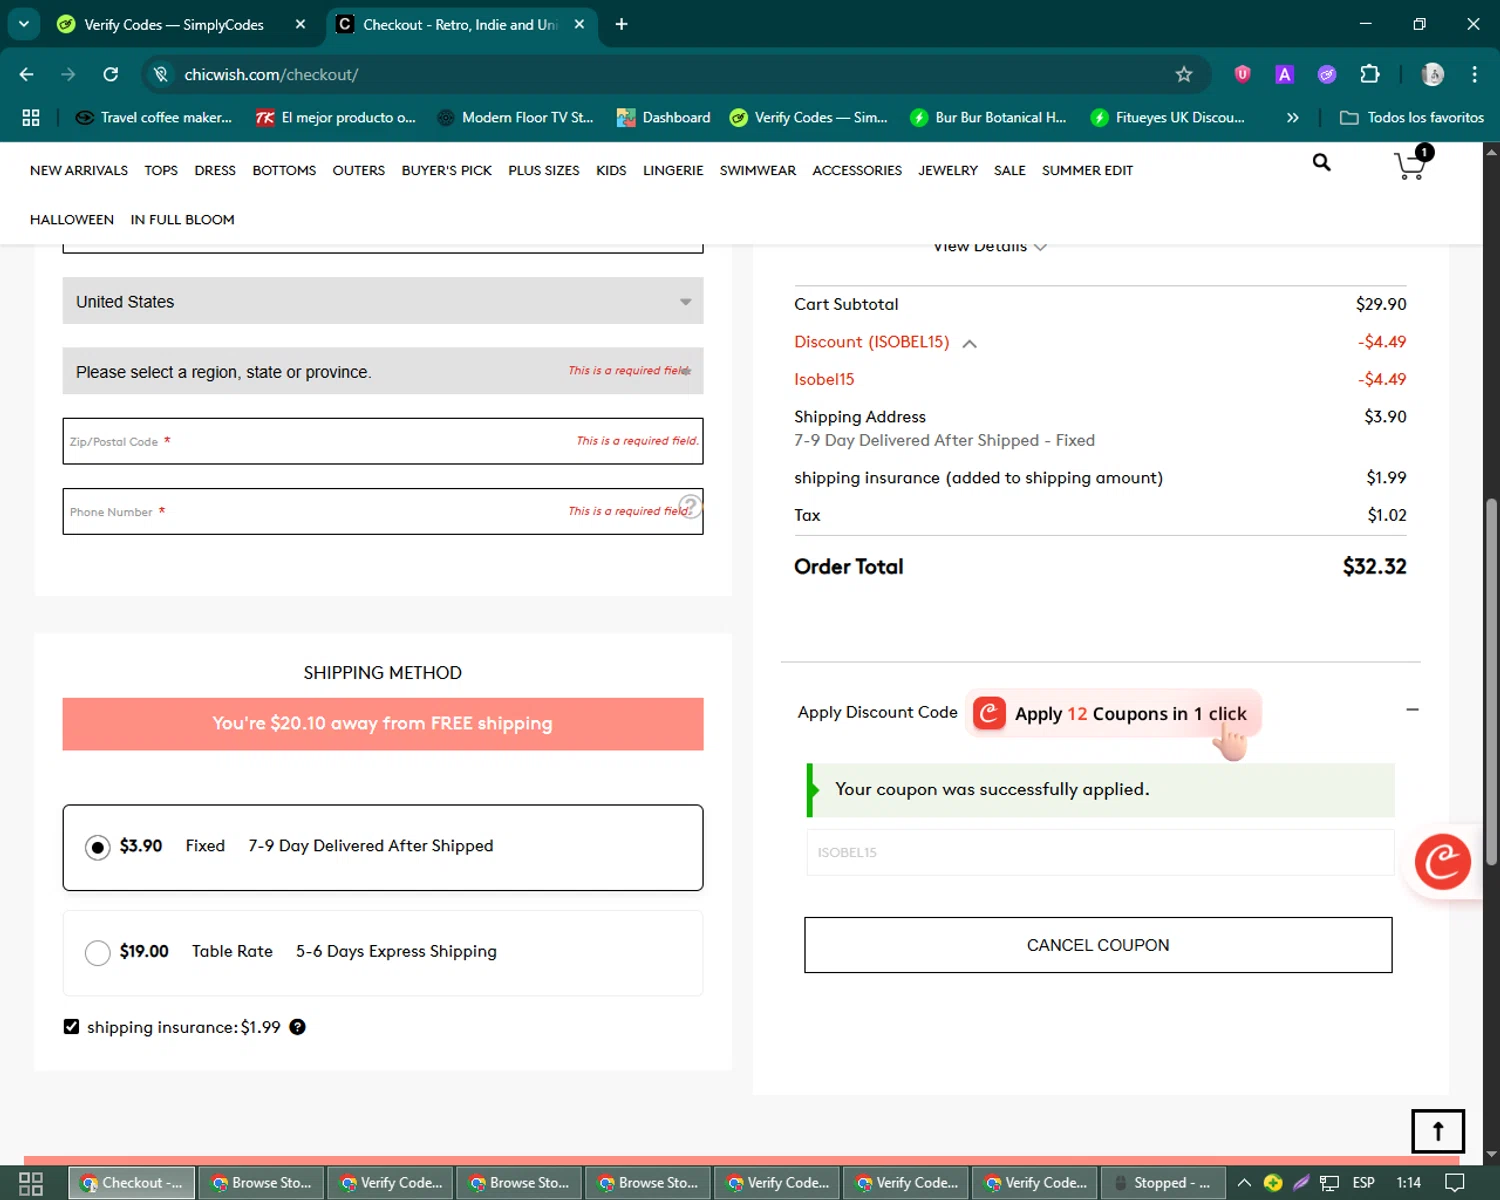The height and width of the screenshot is (1200, 1500).
Task: View site information icon in address bar
Action: point(161,74)
